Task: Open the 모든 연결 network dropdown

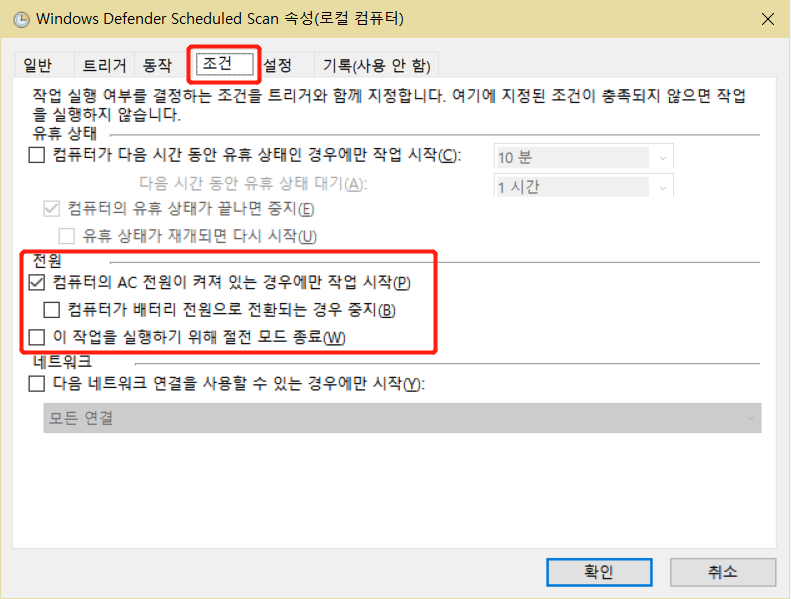Action: tap(402, 418)
